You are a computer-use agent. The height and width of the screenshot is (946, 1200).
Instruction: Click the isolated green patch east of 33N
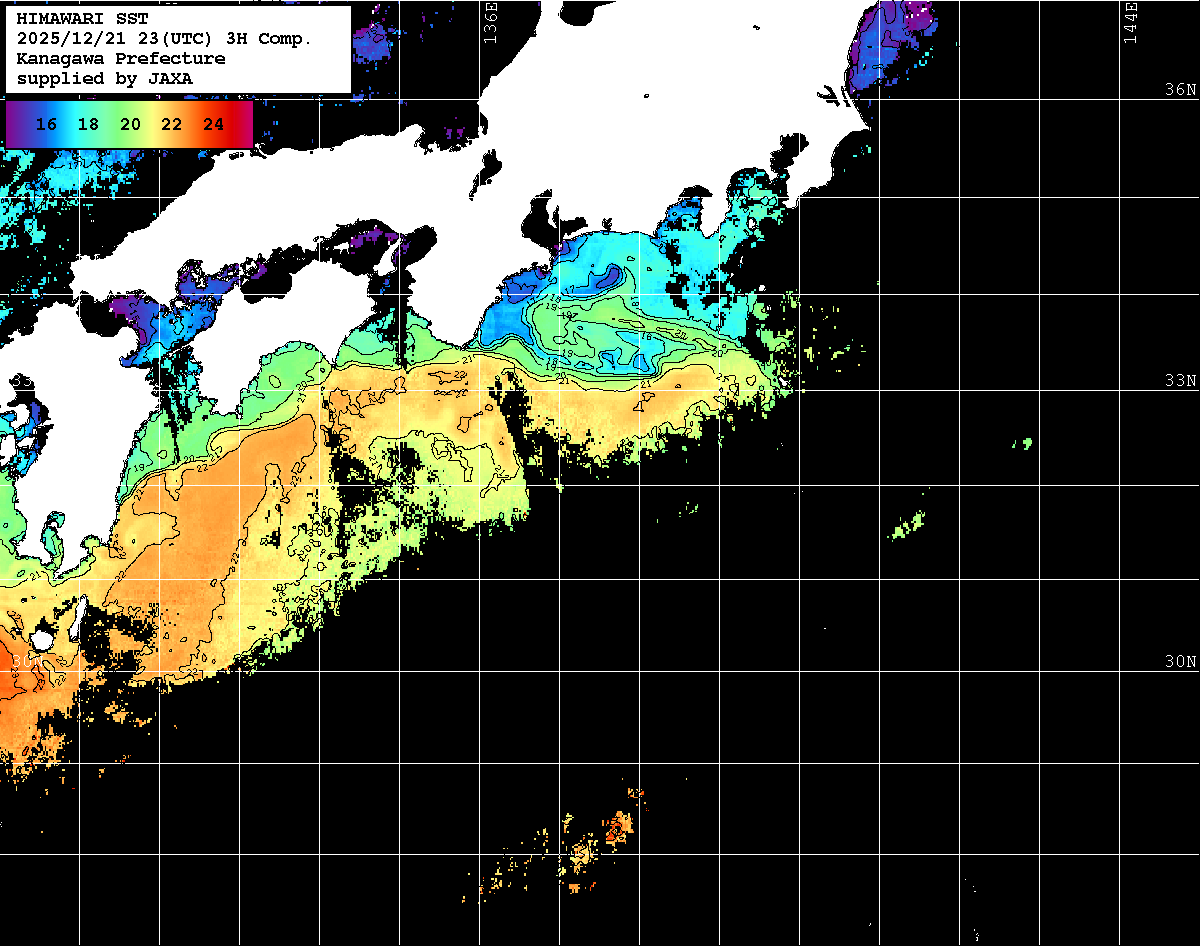1023,443
